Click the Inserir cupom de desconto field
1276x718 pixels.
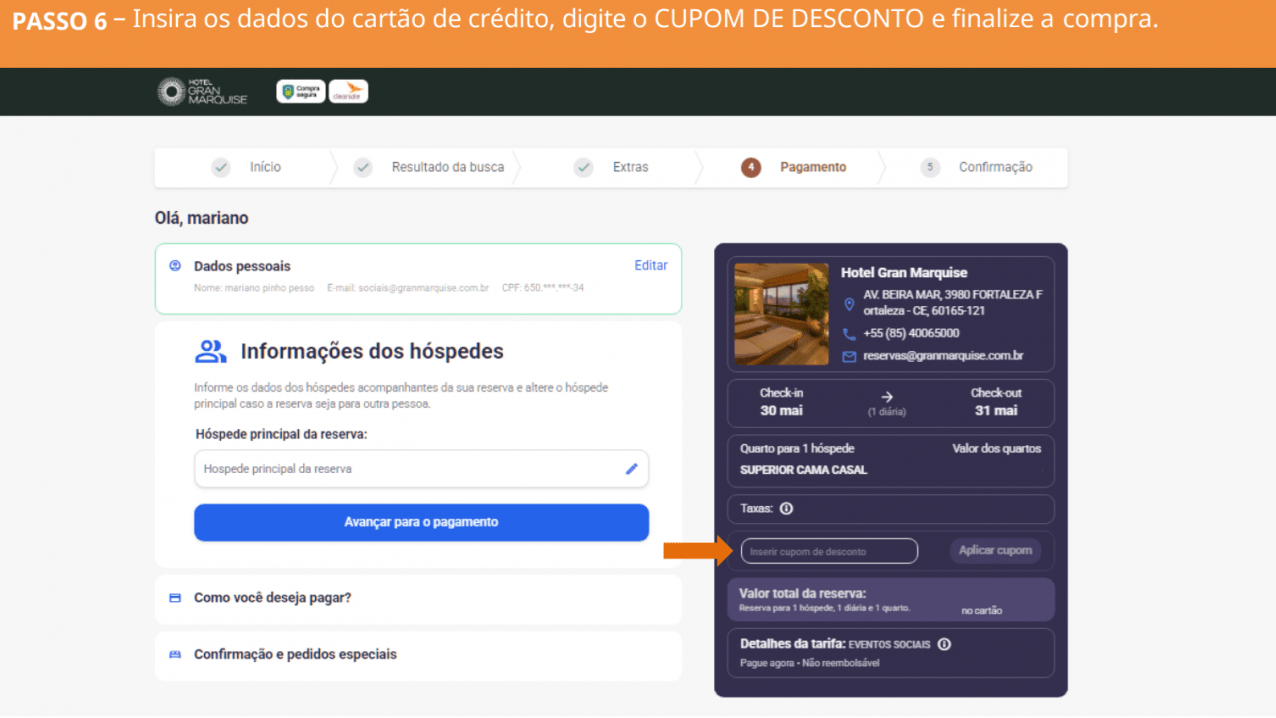coord(829,551)
